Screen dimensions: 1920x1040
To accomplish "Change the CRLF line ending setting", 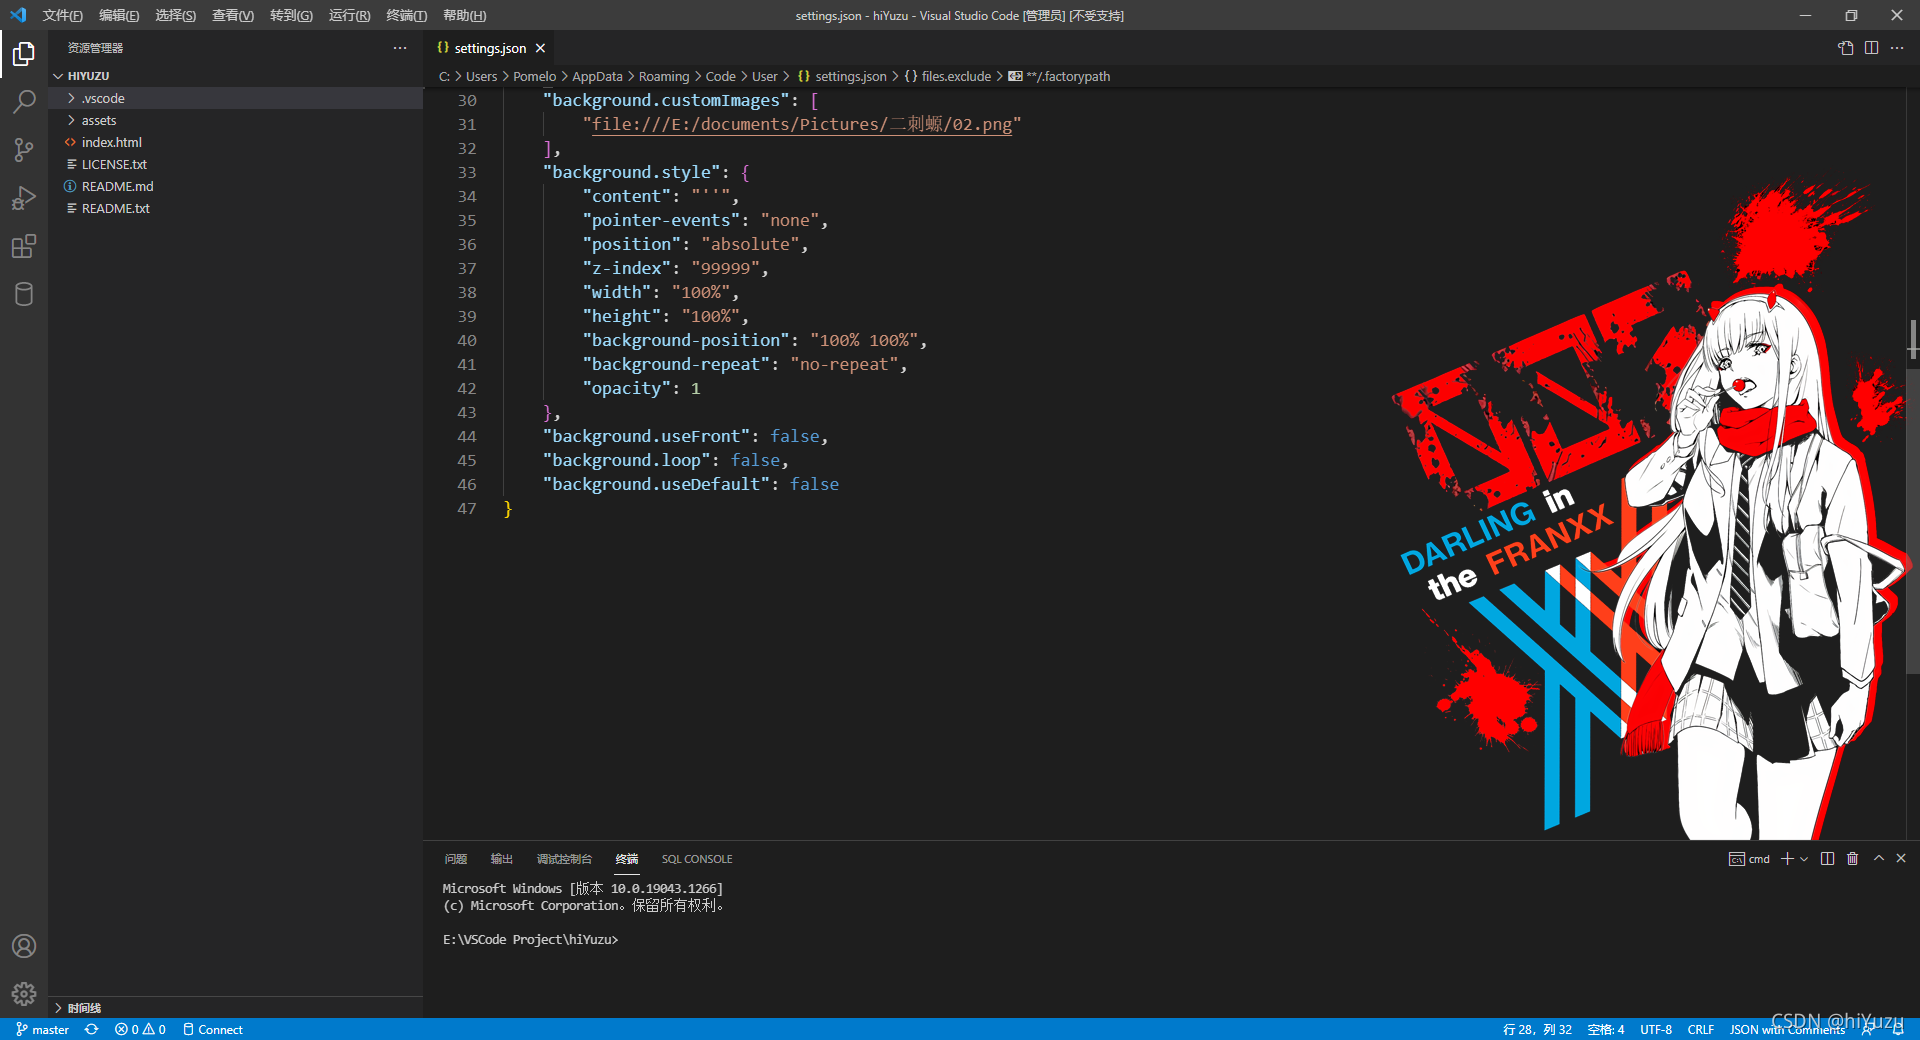I will [x=1701, y=1029].
